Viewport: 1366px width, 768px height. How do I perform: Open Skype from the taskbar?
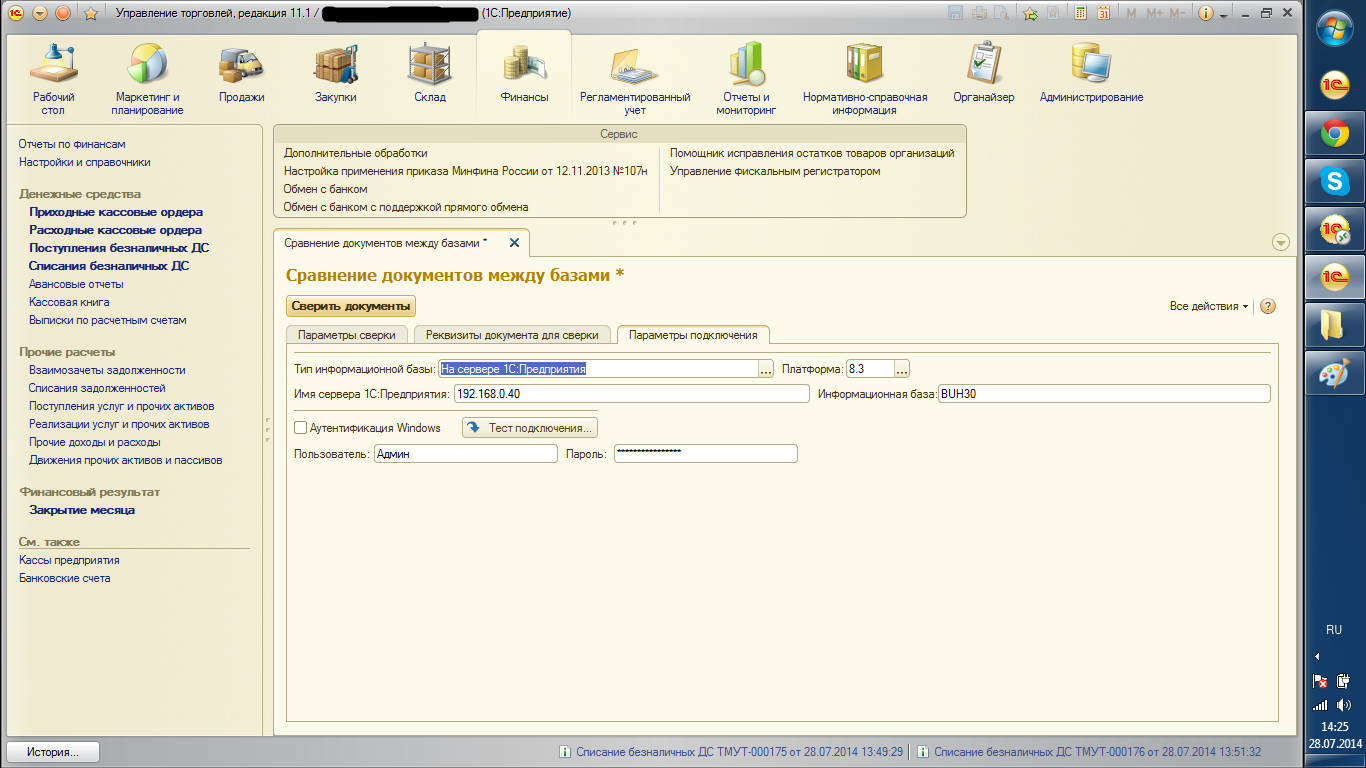tap(1334, 181)
